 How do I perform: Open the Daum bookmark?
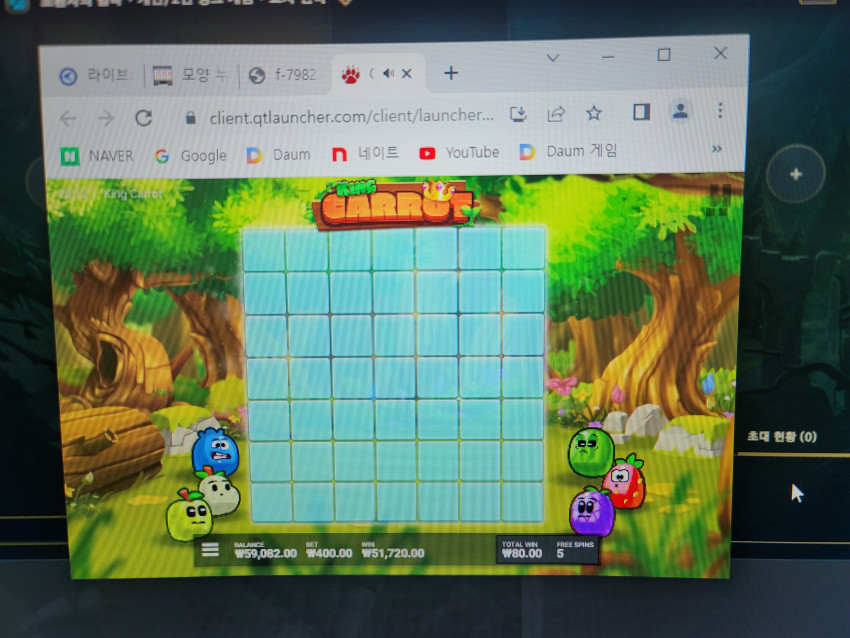click(278, 154)
